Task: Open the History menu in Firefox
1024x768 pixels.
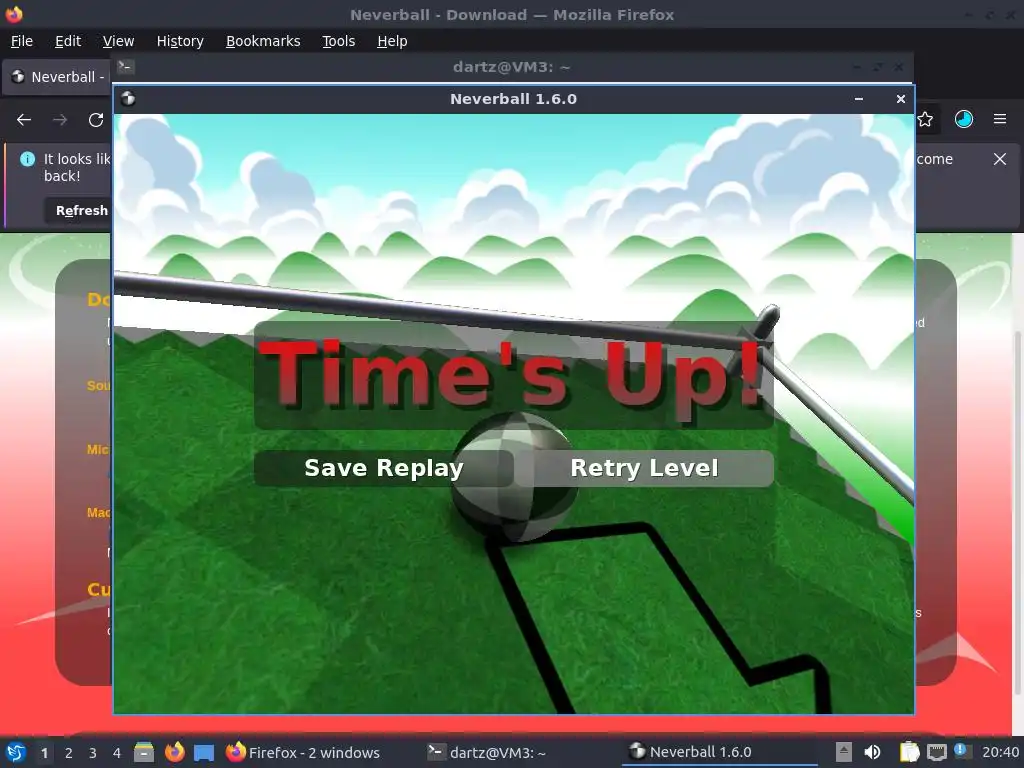Action: pyautogui.click(x=180, y=41)
